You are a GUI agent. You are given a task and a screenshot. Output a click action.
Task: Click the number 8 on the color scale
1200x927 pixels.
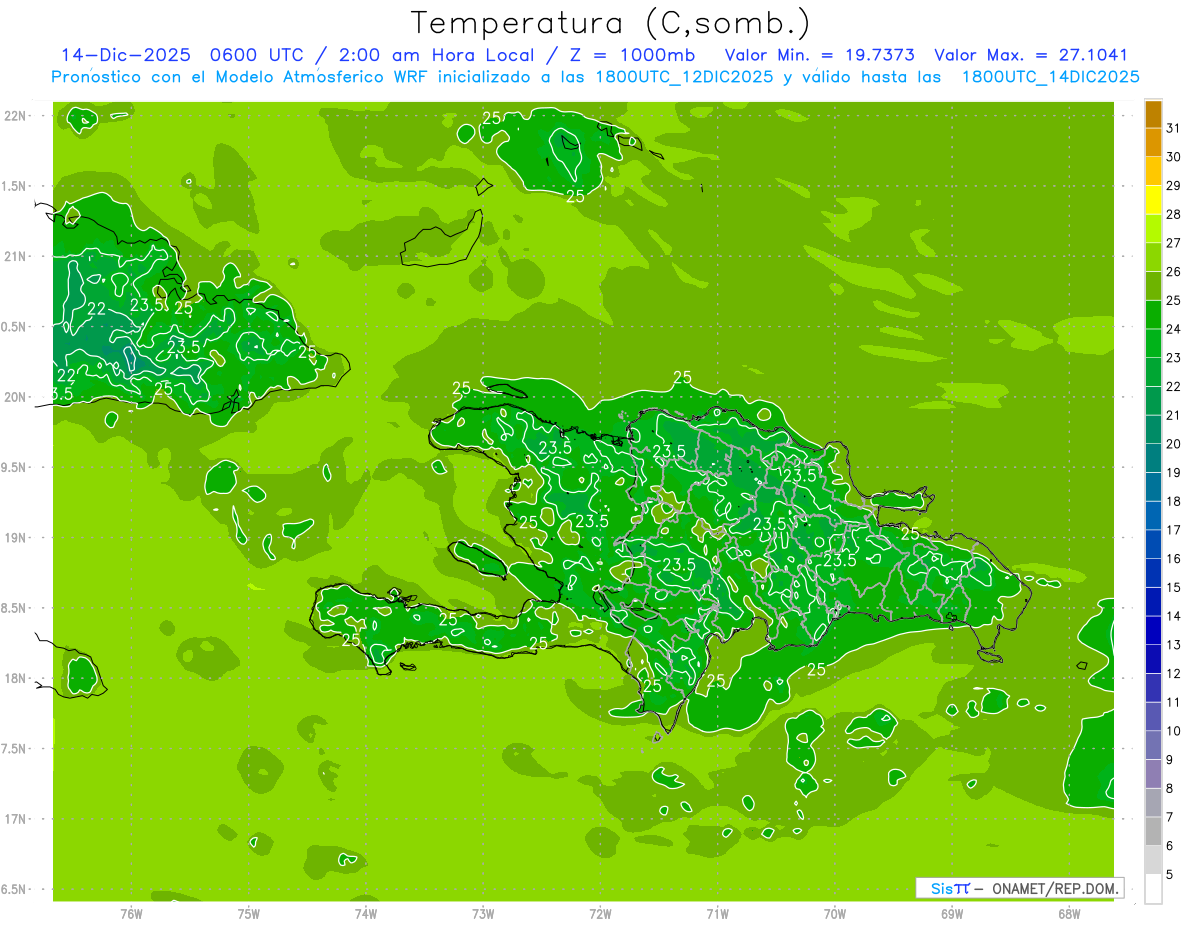click(1170, 789)
